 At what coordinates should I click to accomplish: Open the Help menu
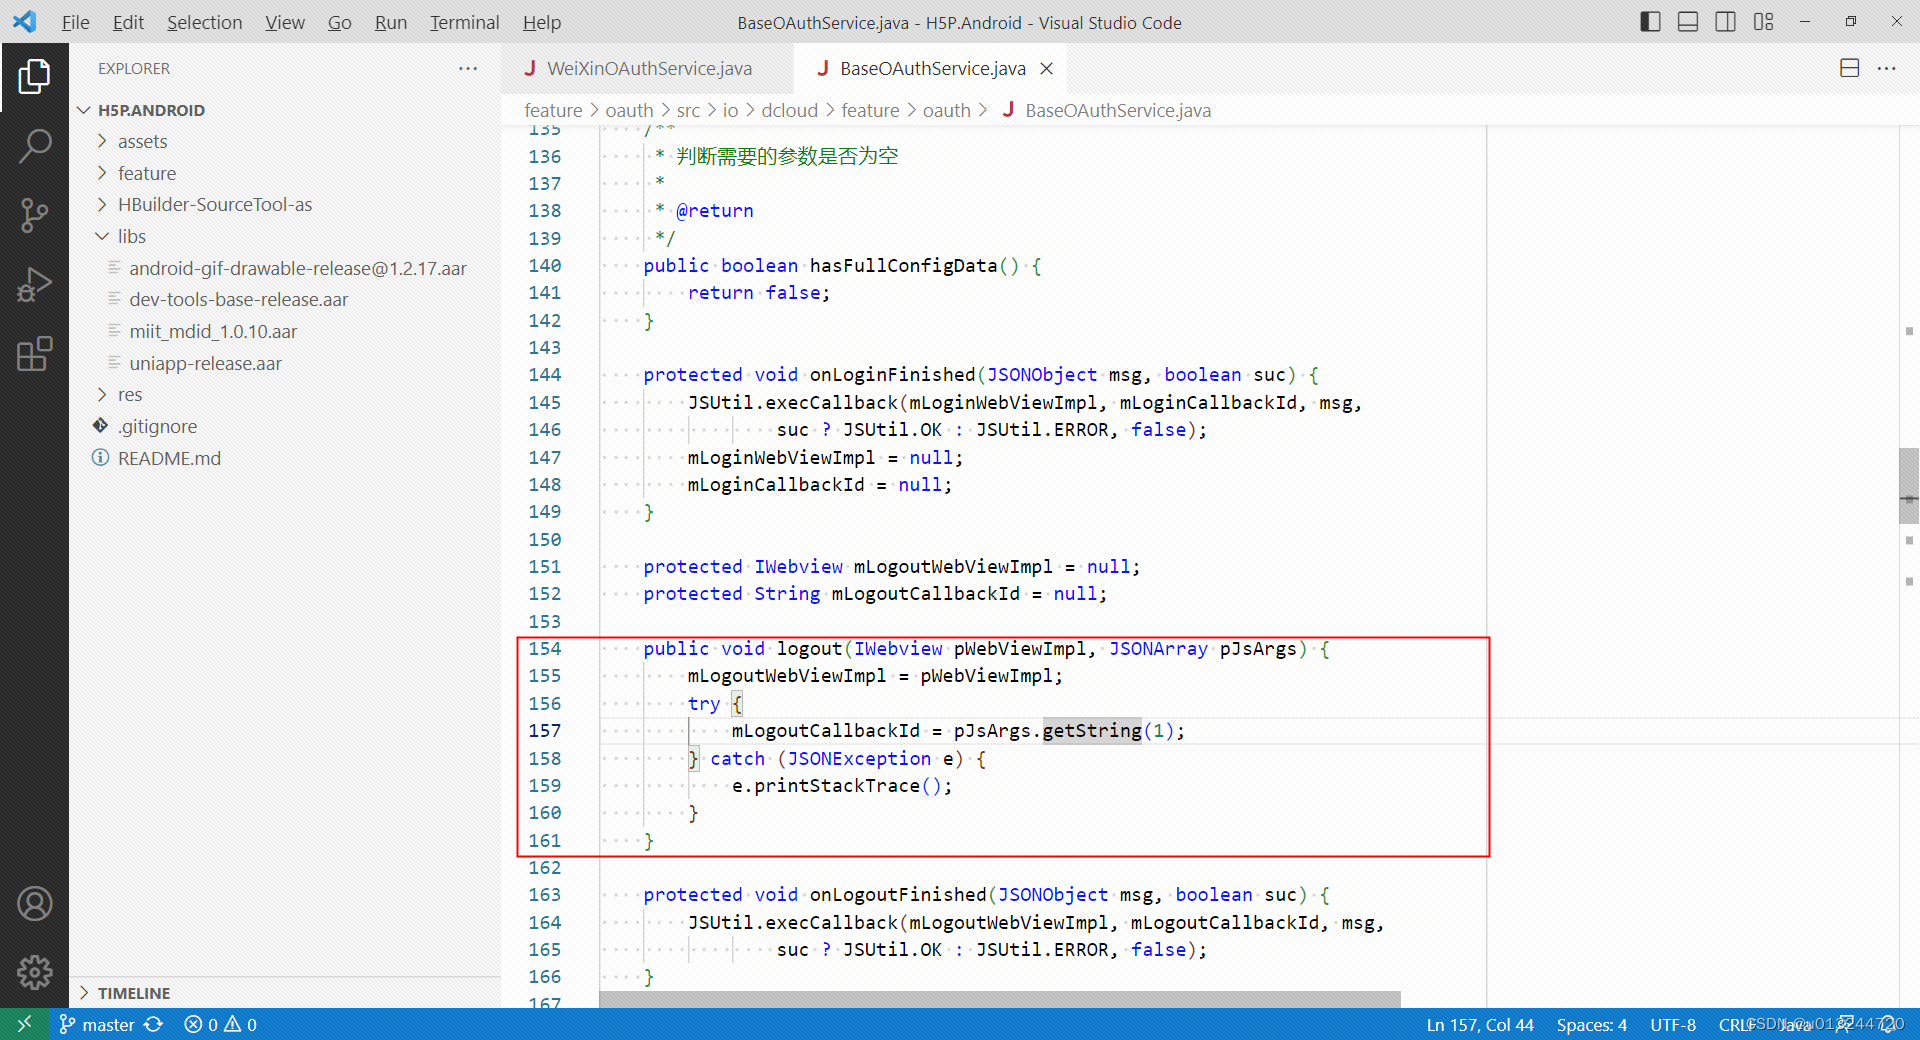[542, 22]
